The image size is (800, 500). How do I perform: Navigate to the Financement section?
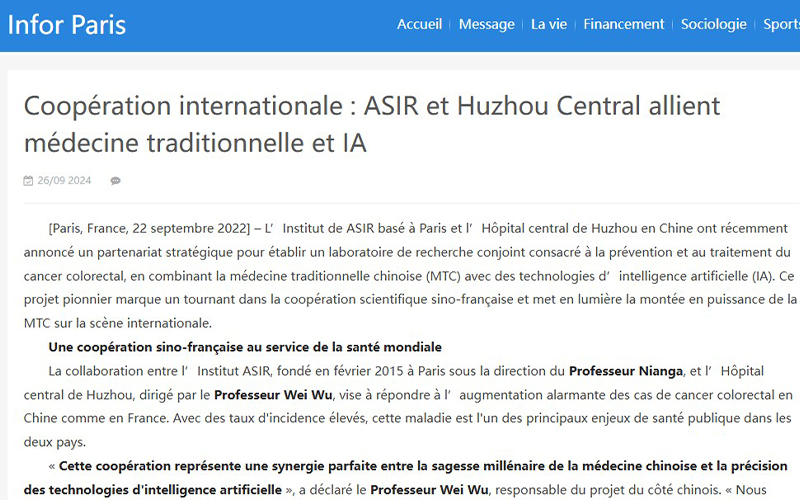[x=623, y=24]
